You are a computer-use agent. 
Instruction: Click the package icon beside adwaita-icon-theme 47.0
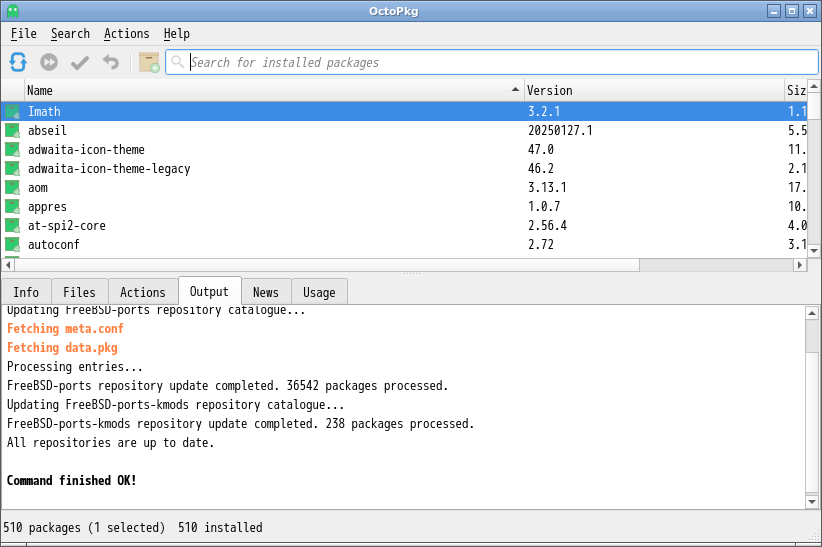(13, 149)
